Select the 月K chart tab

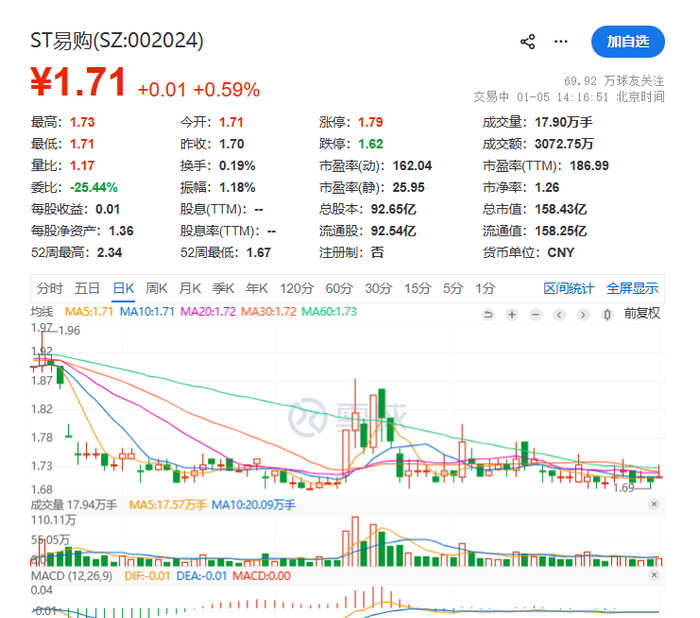click(x=190, y=288)
